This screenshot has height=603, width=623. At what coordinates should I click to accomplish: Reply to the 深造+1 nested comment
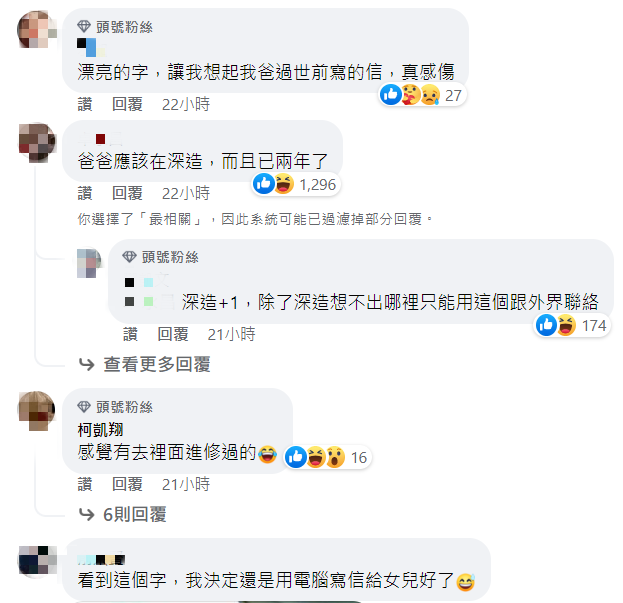(173, 334)
